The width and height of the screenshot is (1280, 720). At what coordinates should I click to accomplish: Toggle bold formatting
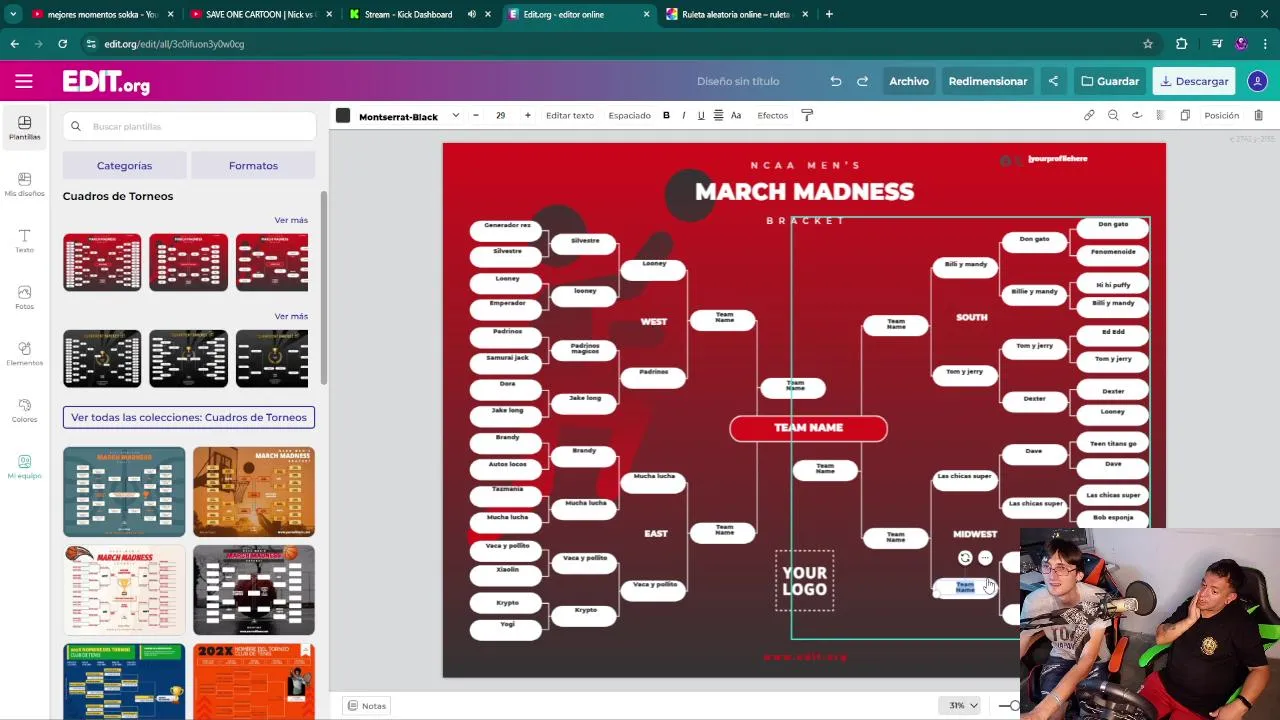point(666,115)
